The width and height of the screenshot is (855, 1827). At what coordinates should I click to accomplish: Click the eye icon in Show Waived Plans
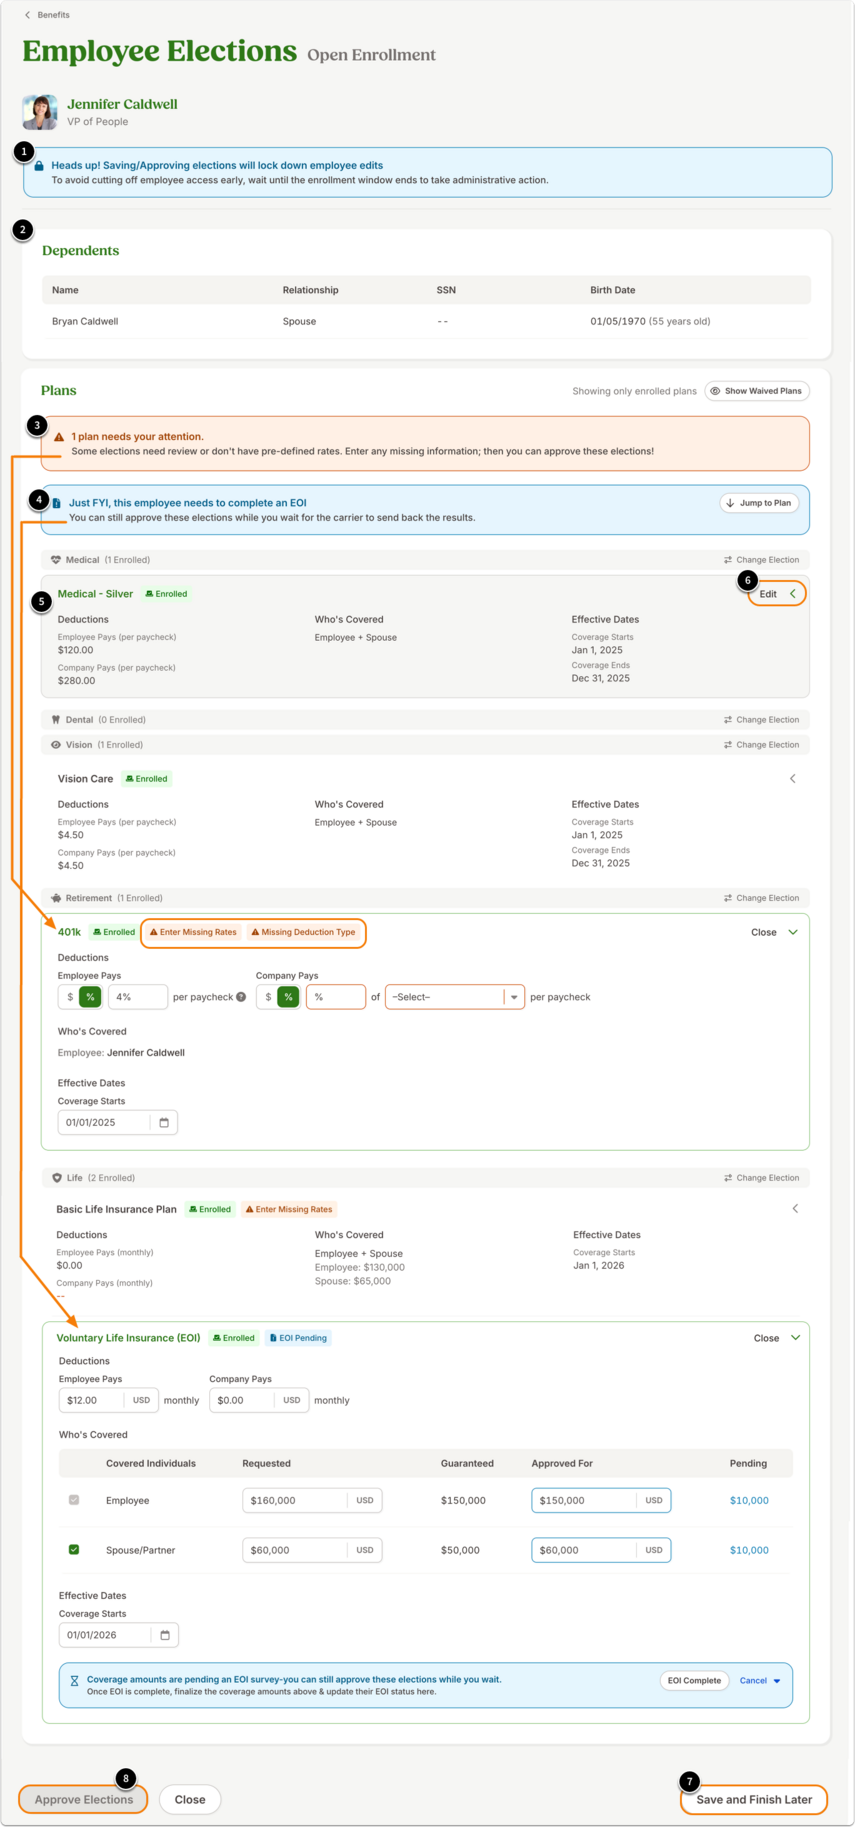(715, 391)
